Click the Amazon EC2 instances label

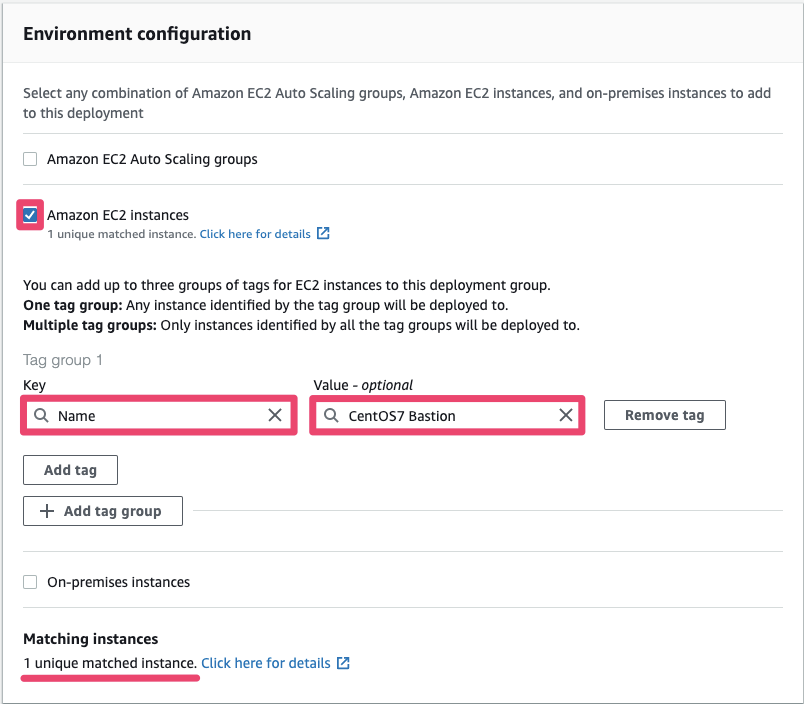coord(118,215)
